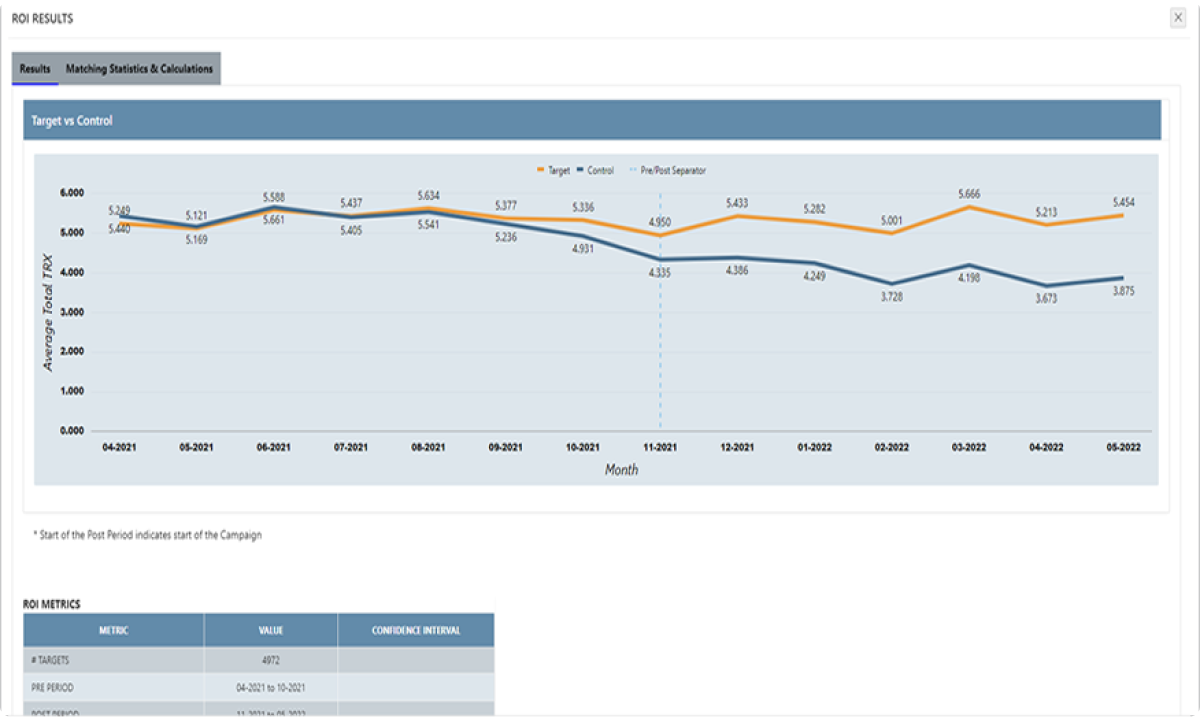Click the VALUE column header
1200x717 pixels.
(x=271, y=630)
